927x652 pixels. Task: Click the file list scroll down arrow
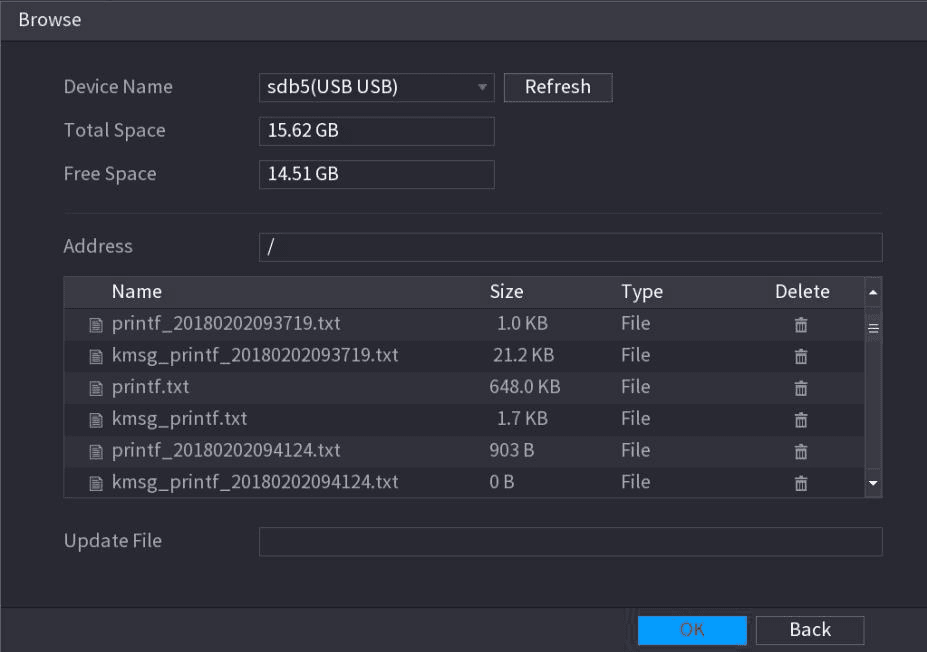click(873, 484)
